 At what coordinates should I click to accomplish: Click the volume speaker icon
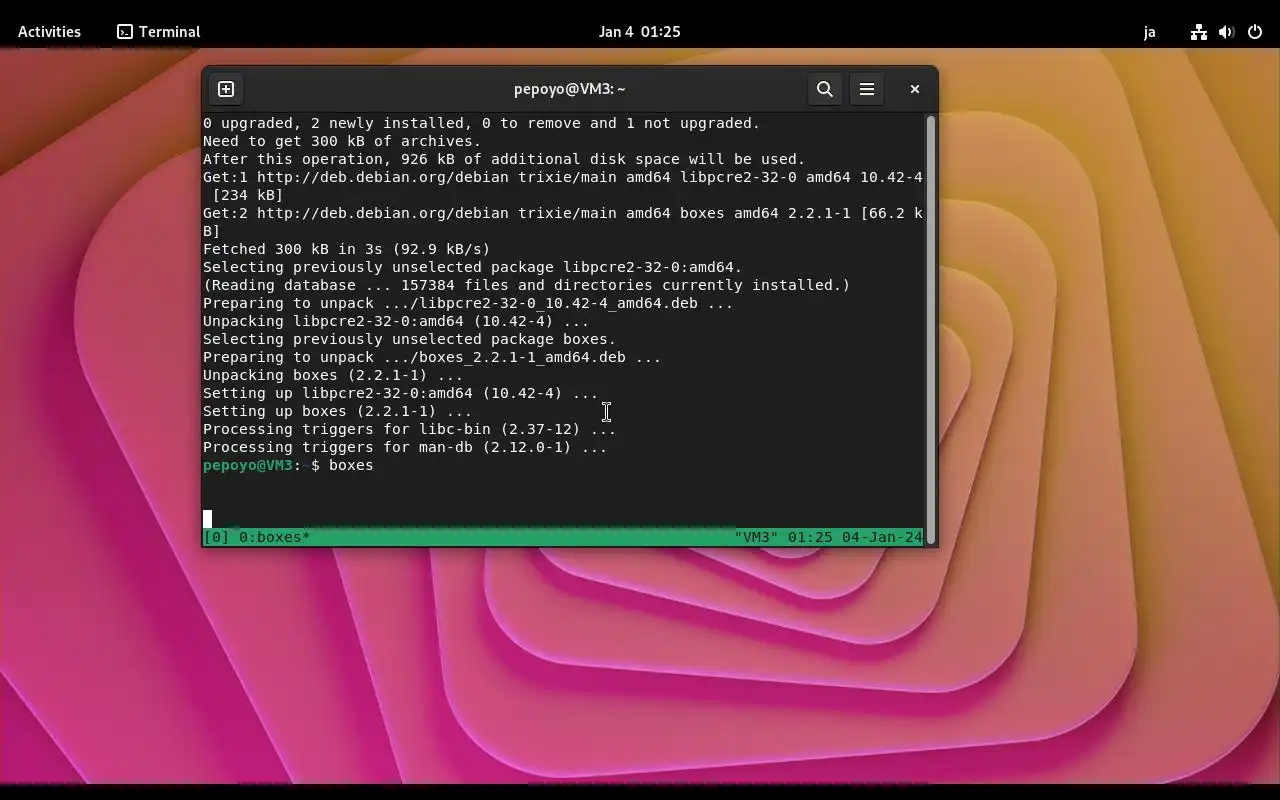coord(1226,32)
